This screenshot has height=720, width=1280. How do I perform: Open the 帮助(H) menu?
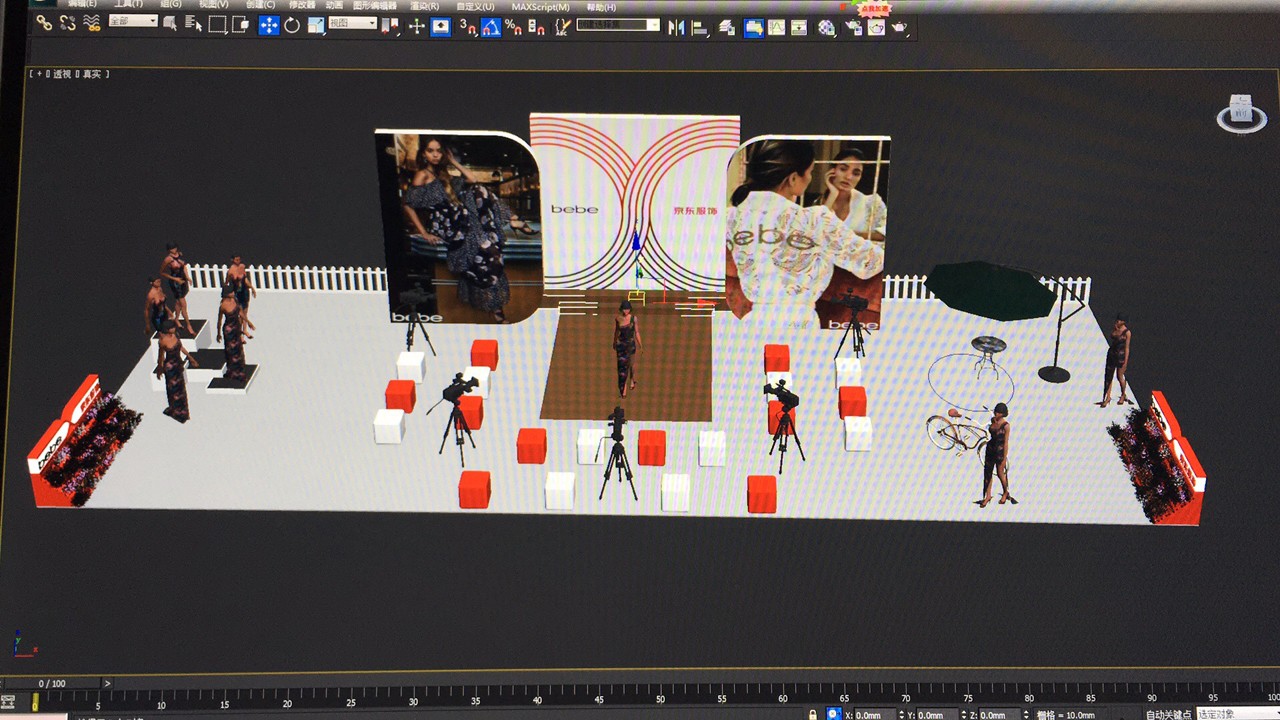[601, 7]
